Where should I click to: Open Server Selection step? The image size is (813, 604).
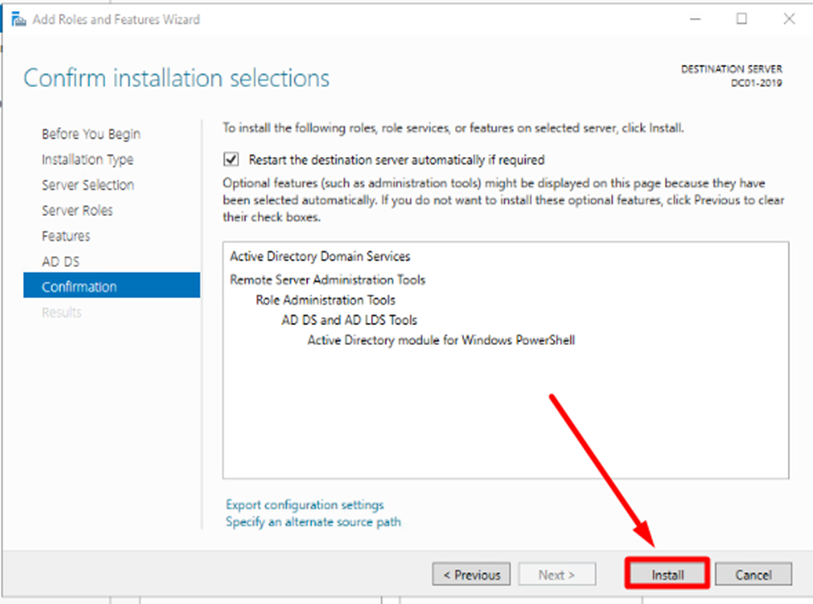point(88,185)
